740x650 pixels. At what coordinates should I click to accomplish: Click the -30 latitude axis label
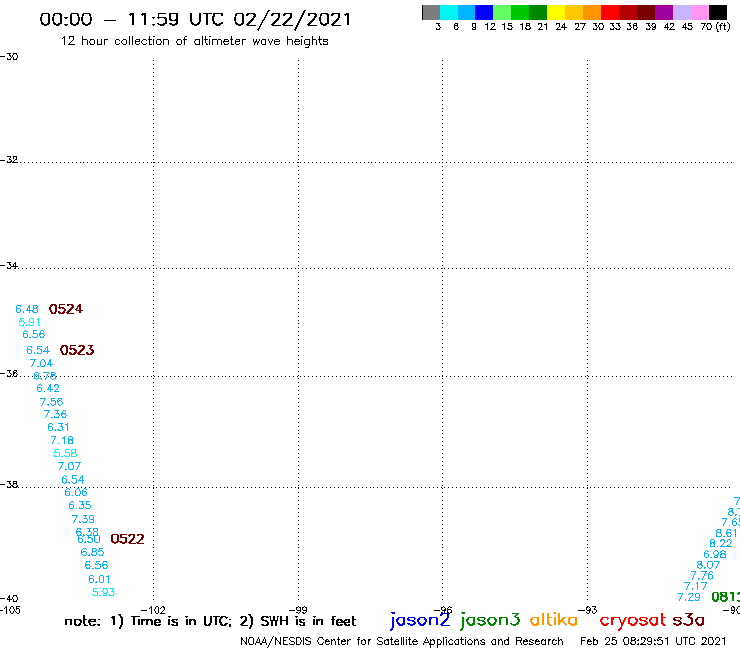[x=9, y=57]
